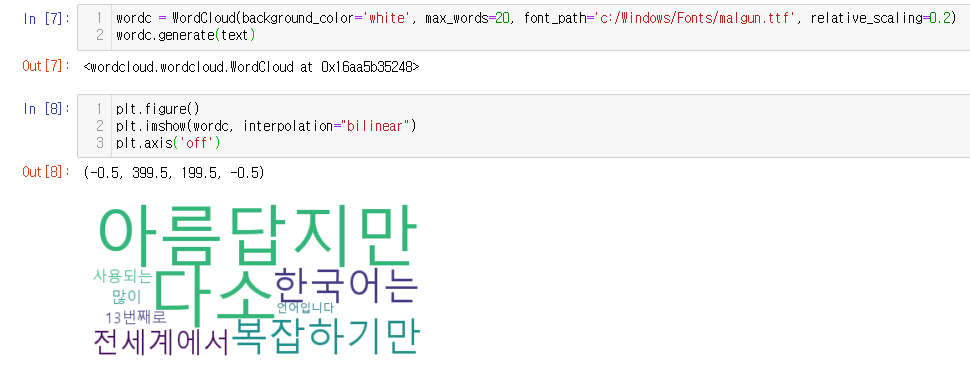Screen dimensions: 970x377
Task: Click the word 복잡하기만 in the cloud
Action: (x=327, y=336)
